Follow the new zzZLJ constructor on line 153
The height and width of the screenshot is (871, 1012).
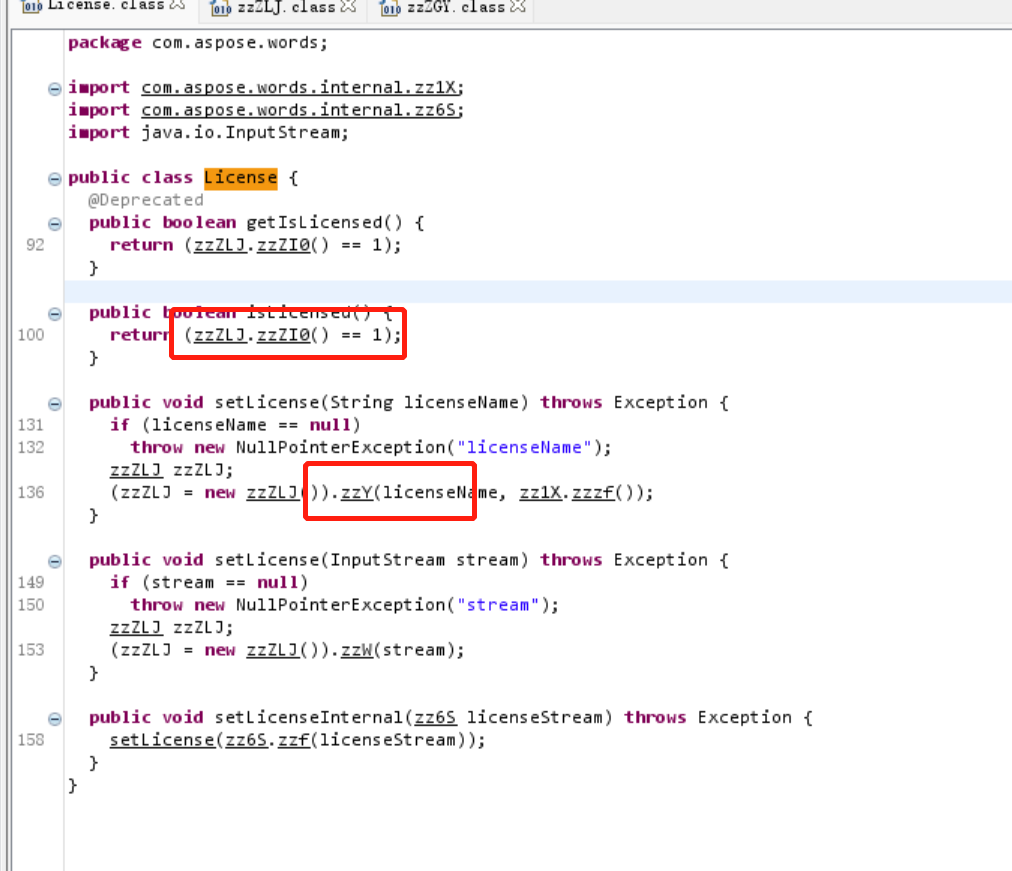(272, 650)
